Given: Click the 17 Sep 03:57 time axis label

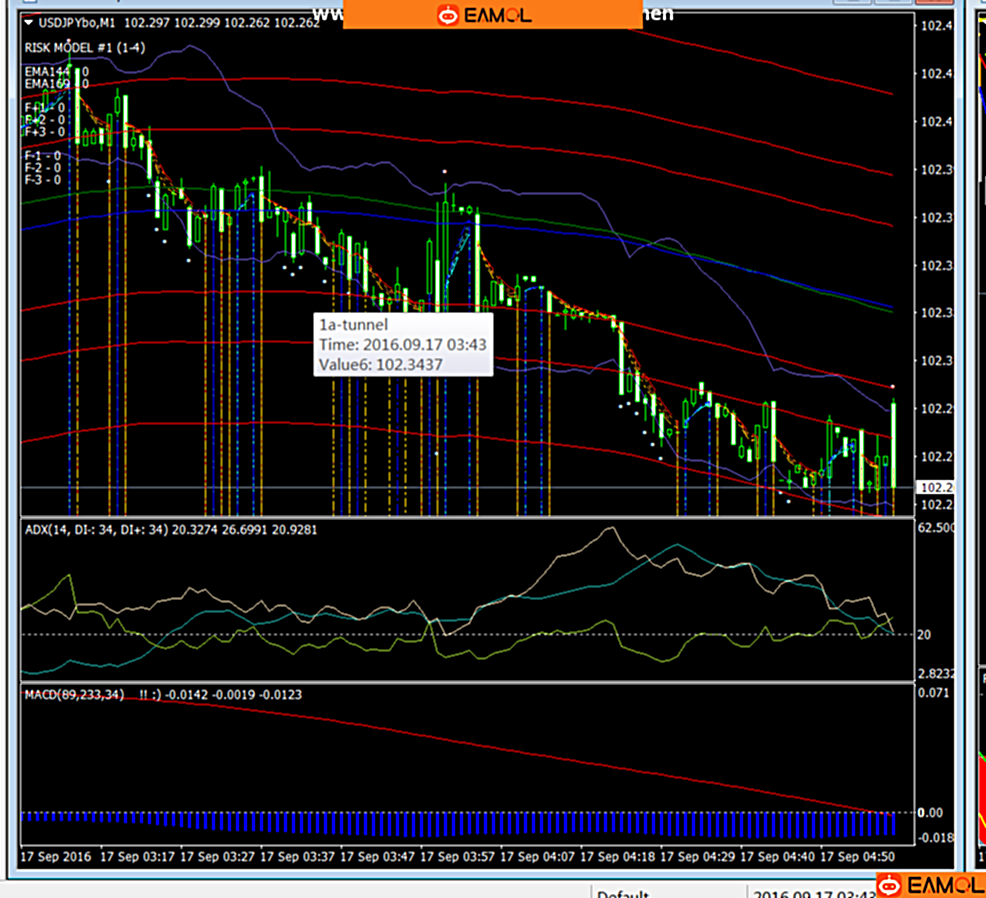Looking at the screenshot, I should pos(458,858).
